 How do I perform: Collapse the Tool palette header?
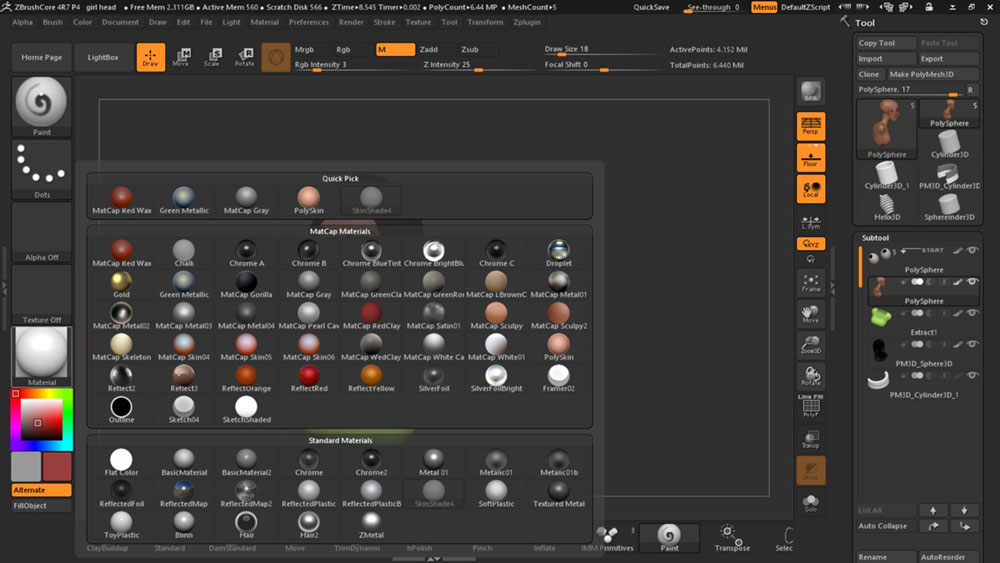[x=865, y=23]
